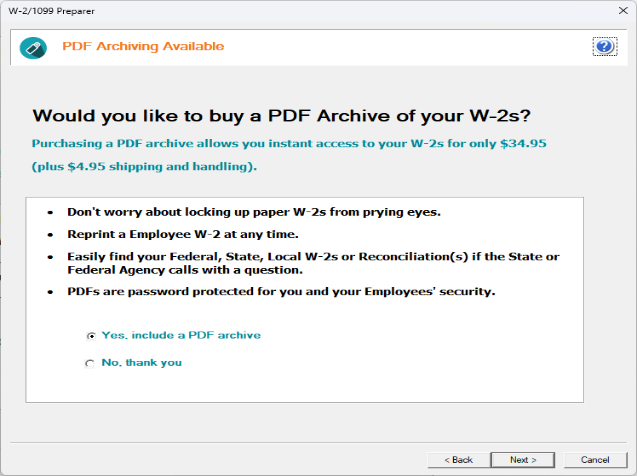Proceed with the "Next >" button
Image resolution: width=637 pixels, height=476 pixels.
click(x=523, y=459)
